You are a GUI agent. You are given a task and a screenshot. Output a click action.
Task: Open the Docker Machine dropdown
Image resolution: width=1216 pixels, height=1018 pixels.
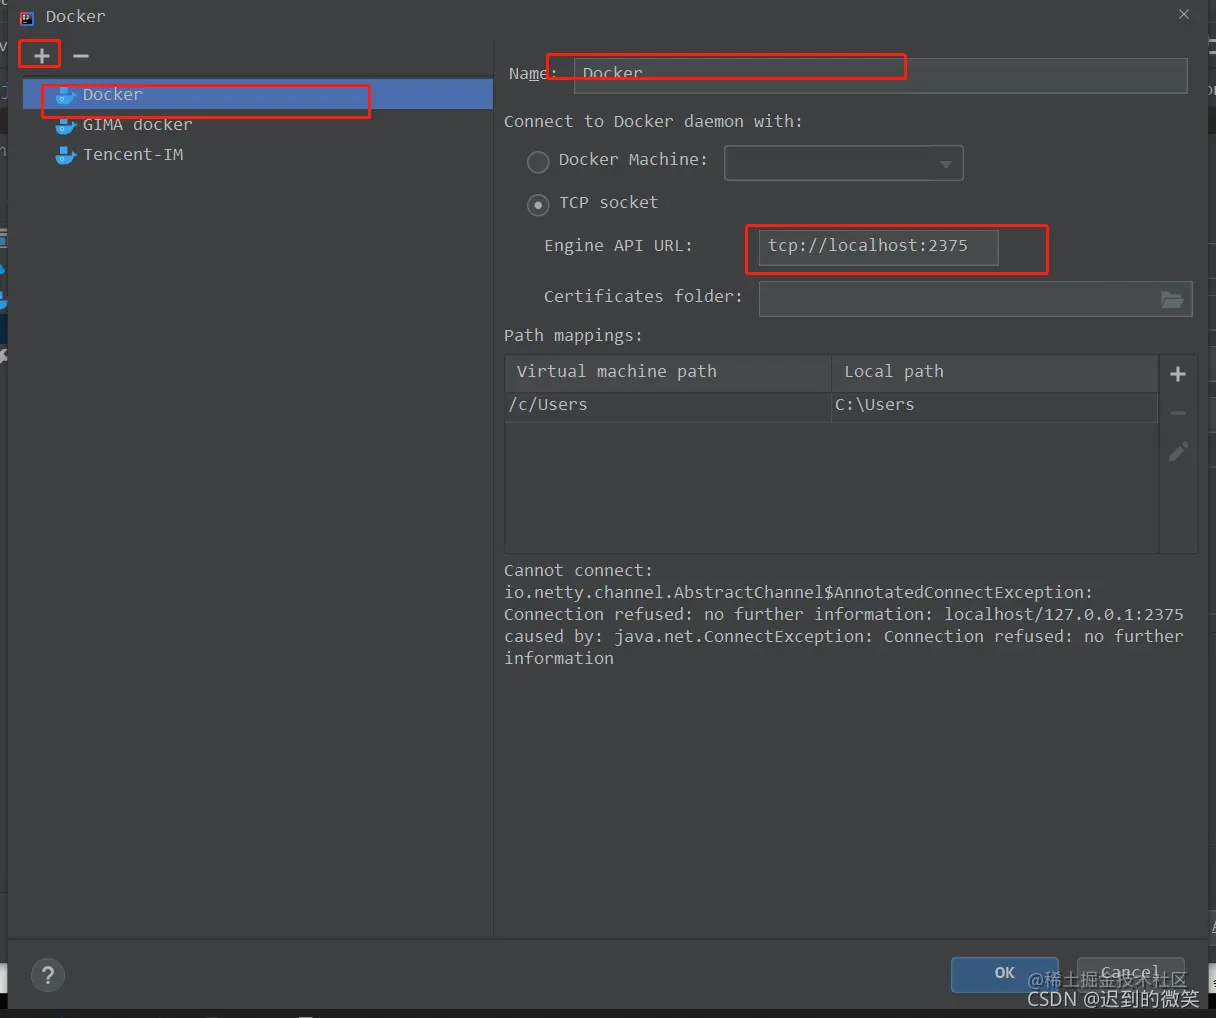(843, 163)
